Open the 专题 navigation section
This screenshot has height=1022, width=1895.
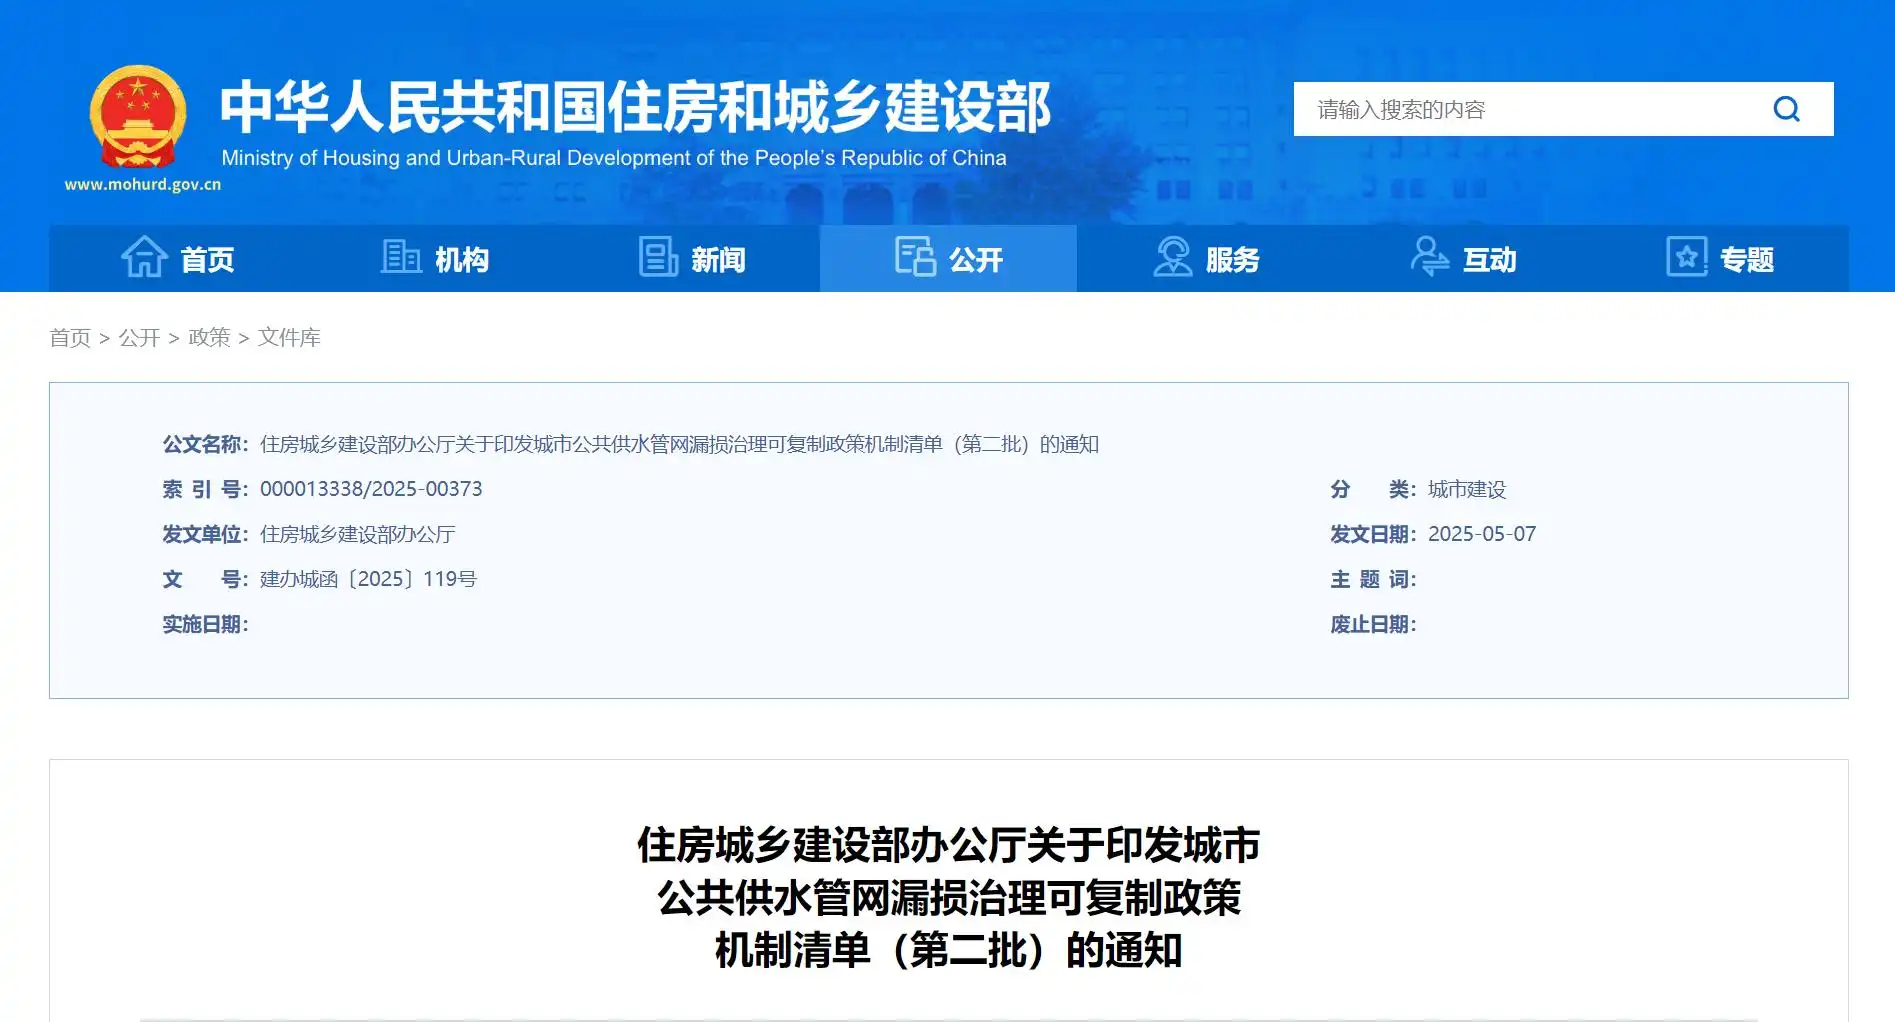click(1746, 260)
